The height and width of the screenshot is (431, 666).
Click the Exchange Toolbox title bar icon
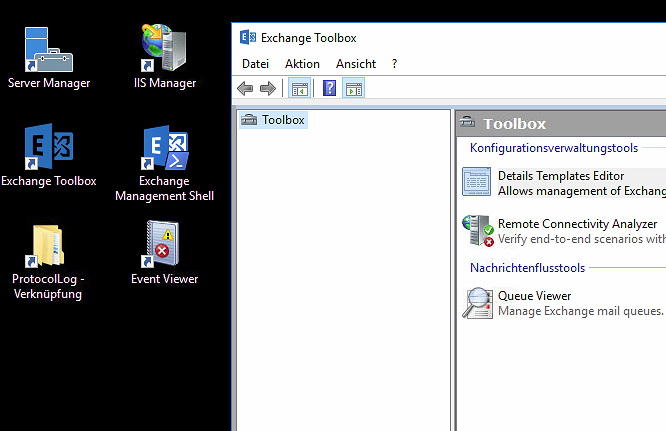pos(248,38)
